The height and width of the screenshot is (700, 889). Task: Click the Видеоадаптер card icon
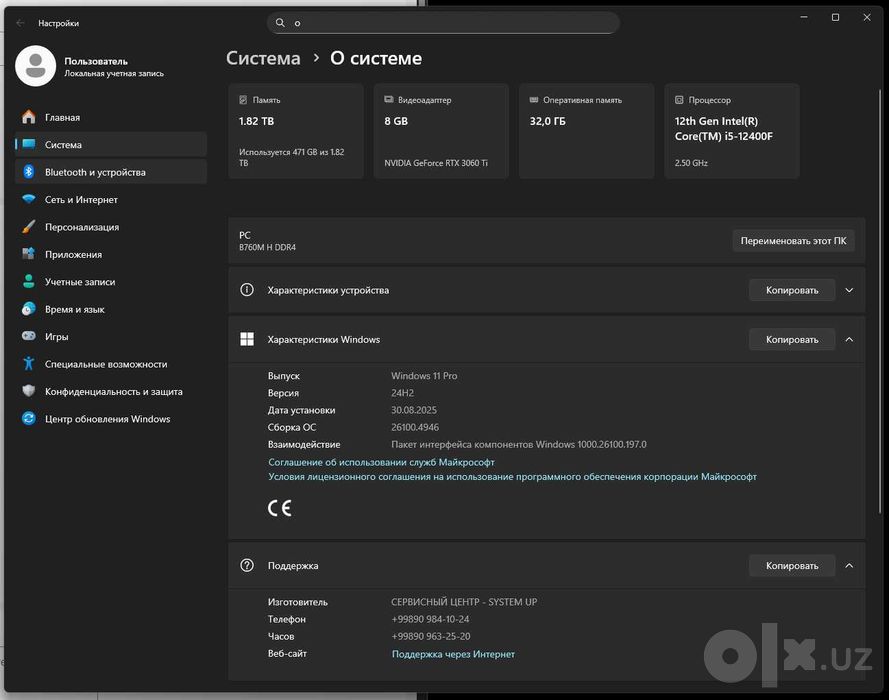[x=388, y=100]
